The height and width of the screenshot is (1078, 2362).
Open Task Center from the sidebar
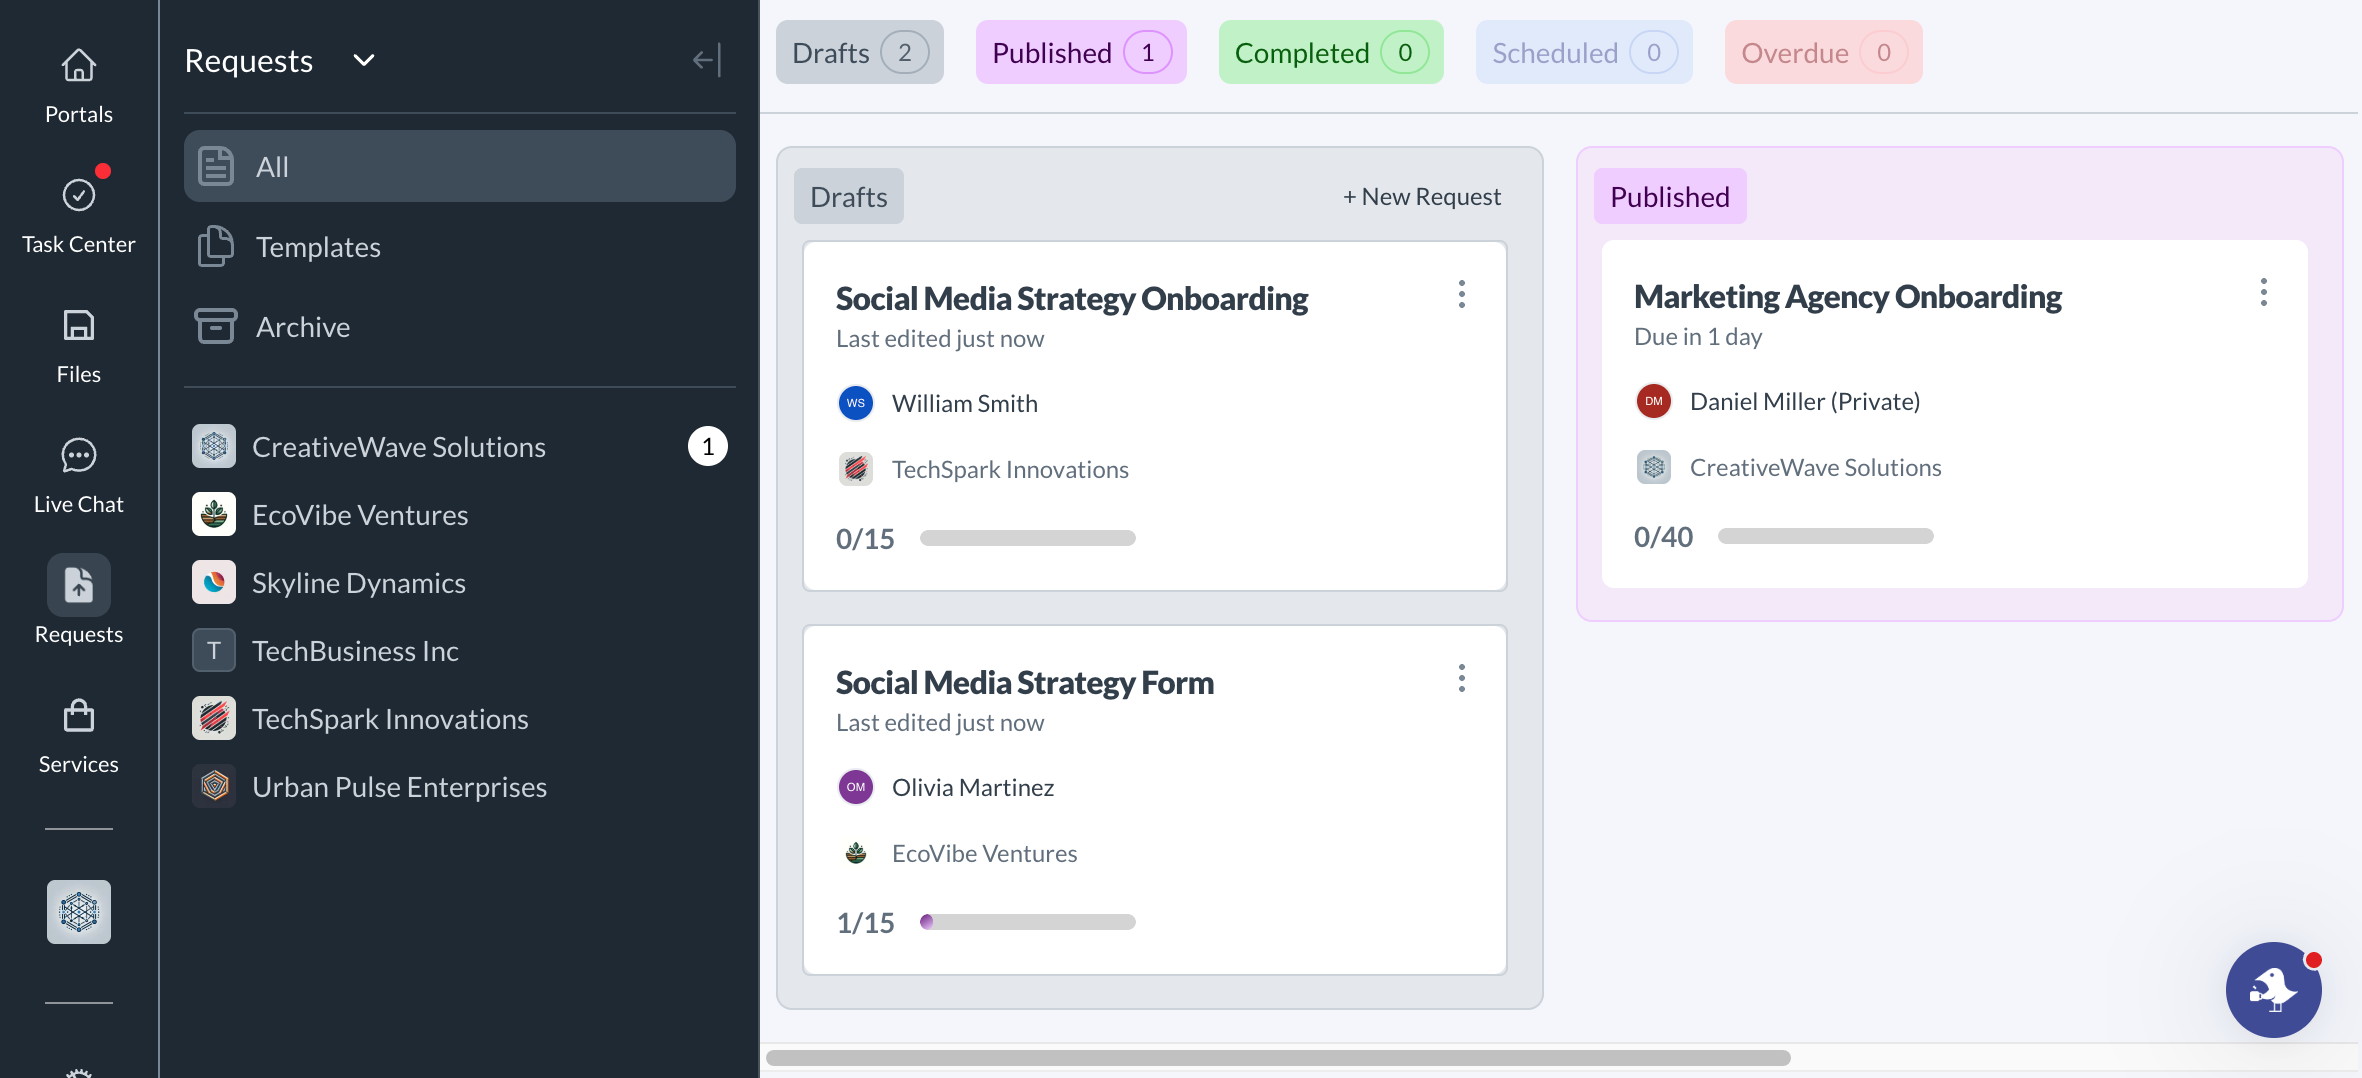(x=78, y=197)
